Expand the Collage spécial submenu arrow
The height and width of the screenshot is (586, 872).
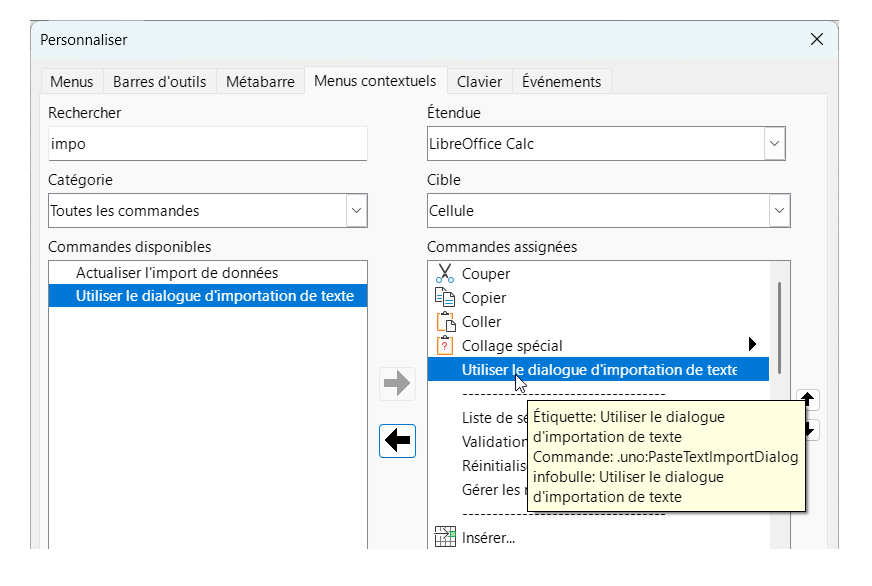[753, 345]
